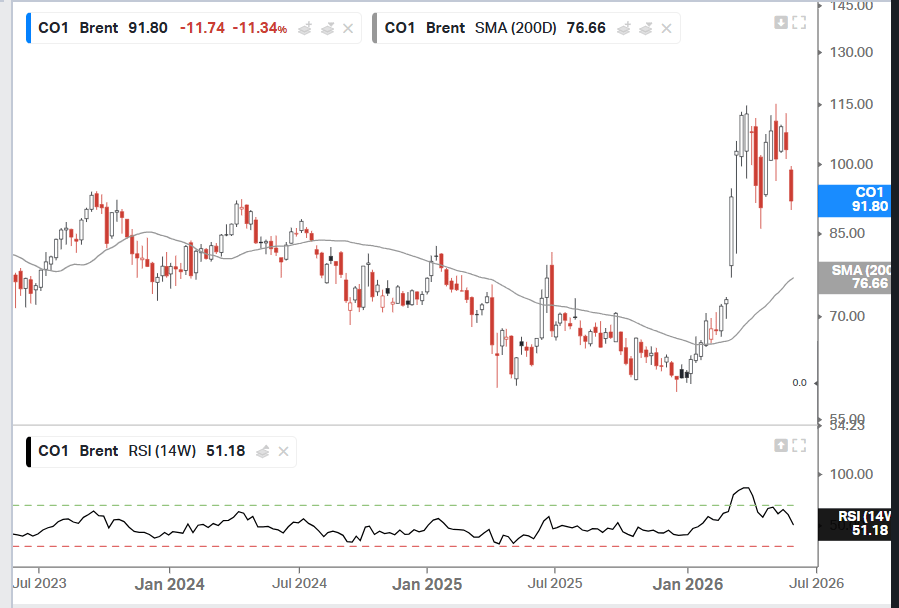
Task: Click the up-arrow icon atop the RSI pane
Action: click(x=781, y=445)
